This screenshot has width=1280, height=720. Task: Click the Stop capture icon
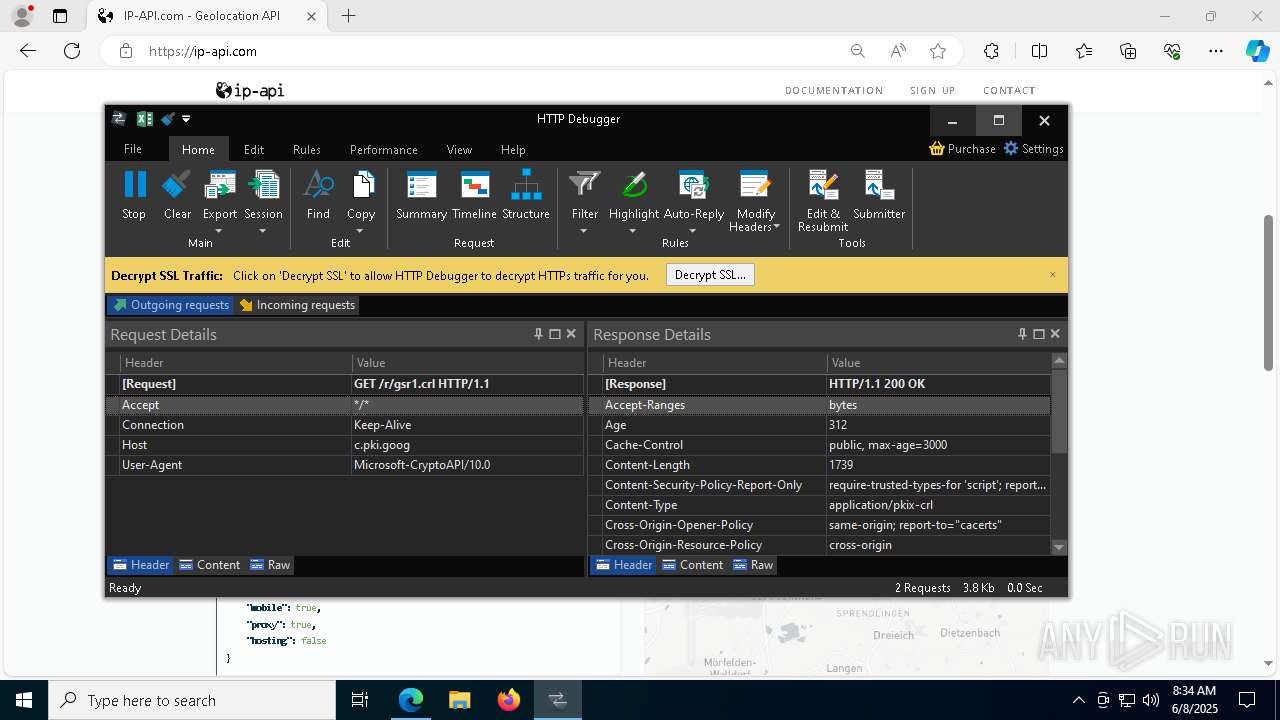tap(134, 185)
